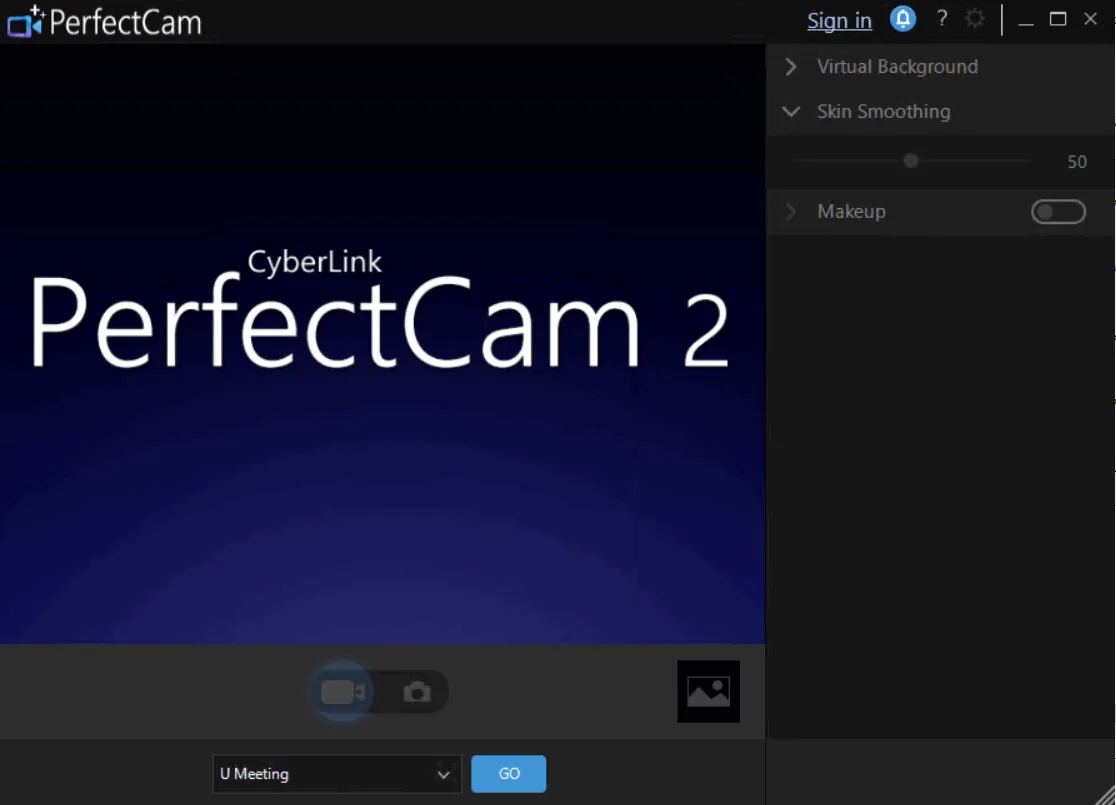Open the U Meeting dropdown

[337, 774]
